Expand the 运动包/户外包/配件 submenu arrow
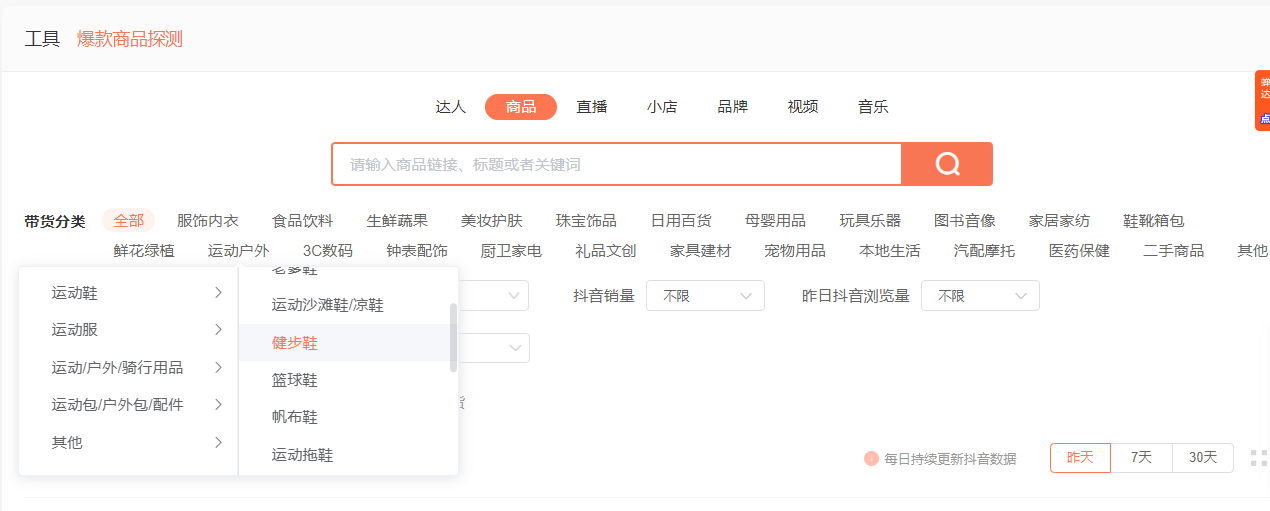The height and width of the screenshot is (511, 1270). click(218, 404)
